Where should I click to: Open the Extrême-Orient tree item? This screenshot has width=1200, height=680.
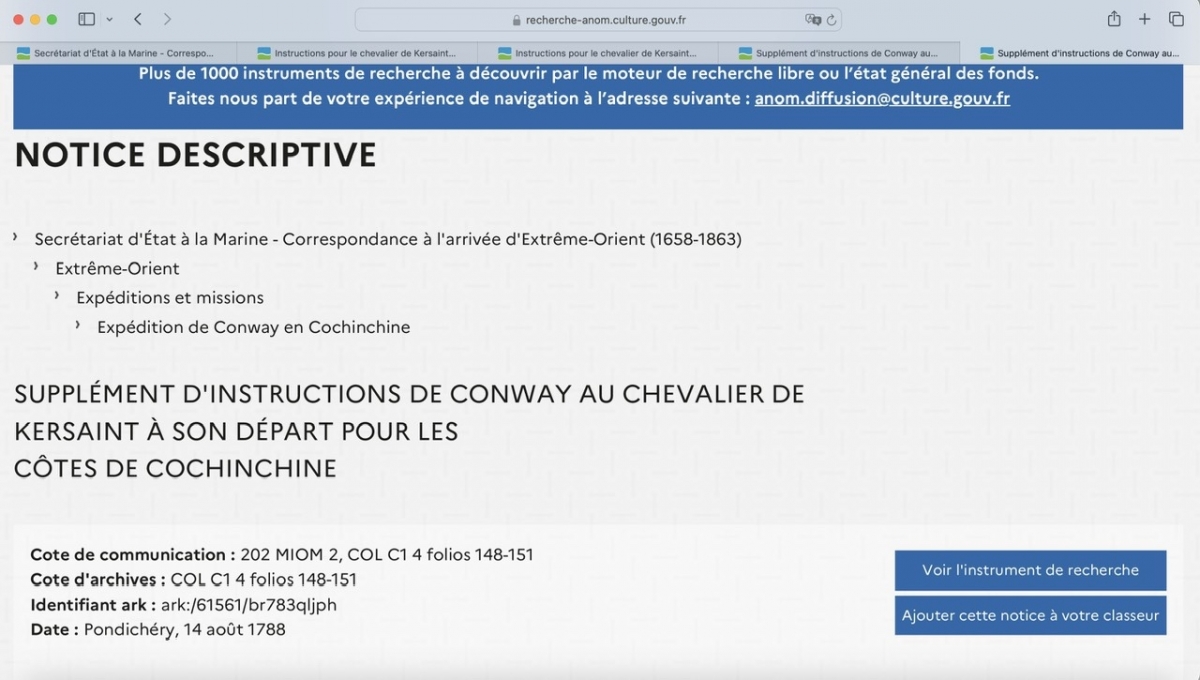(x=118, y=268)
